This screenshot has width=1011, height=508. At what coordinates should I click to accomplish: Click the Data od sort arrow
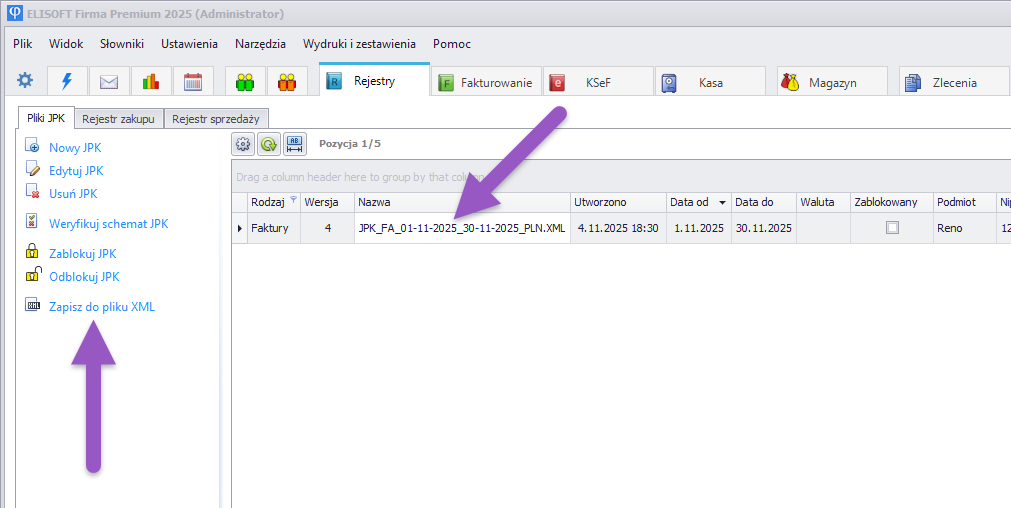point(722,202)
